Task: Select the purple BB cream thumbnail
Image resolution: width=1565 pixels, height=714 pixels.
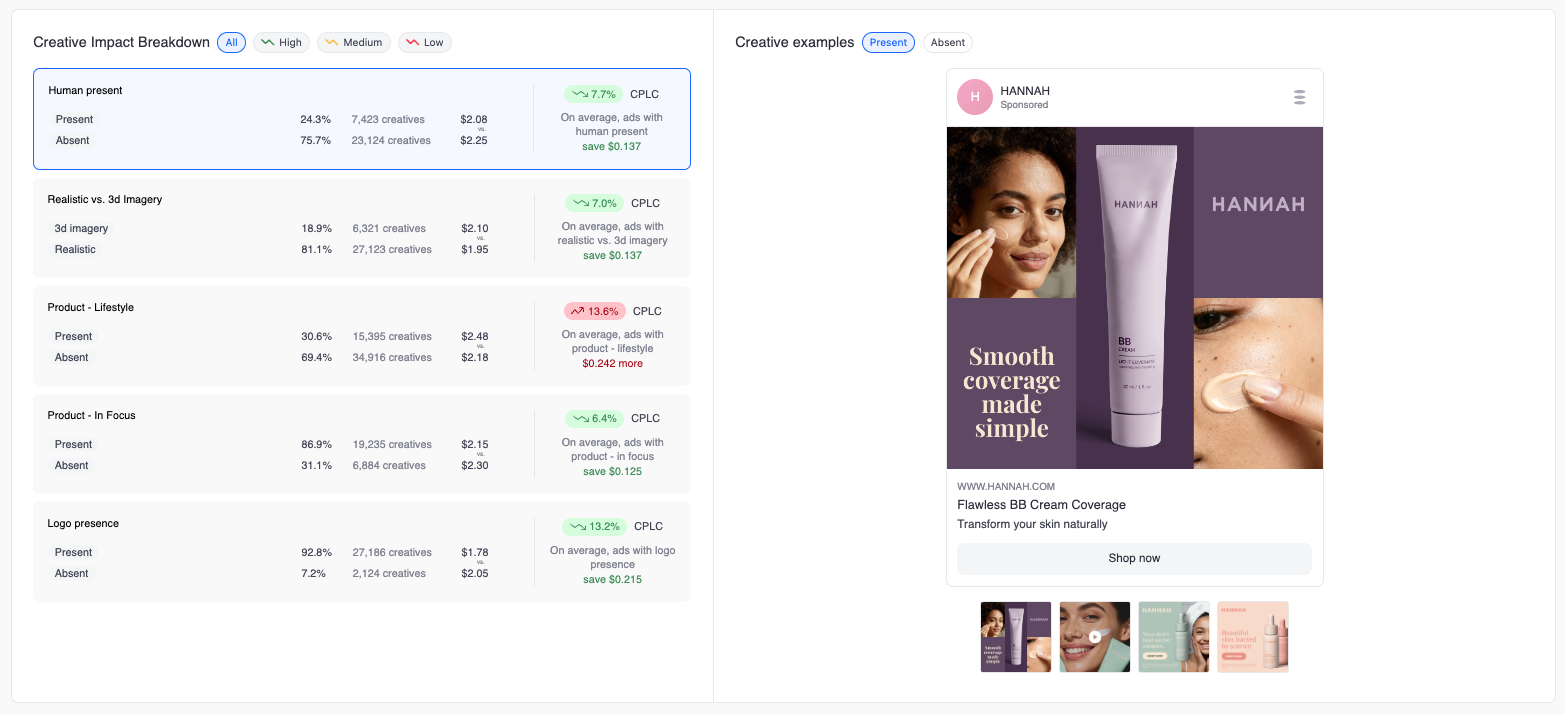Action: tap(1016, 637)
